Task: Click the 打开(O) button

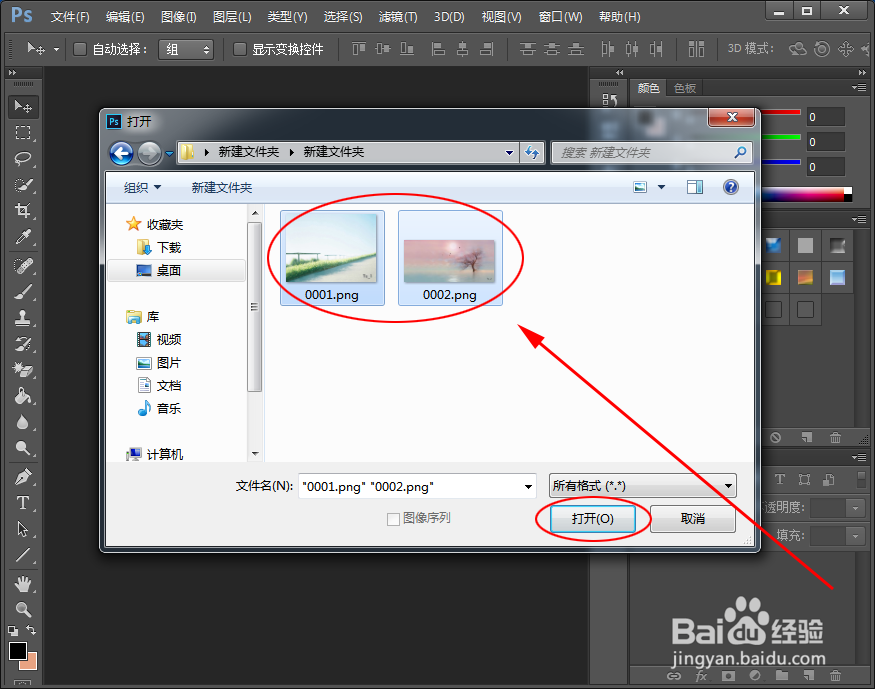Action: (x=593, y=519)
